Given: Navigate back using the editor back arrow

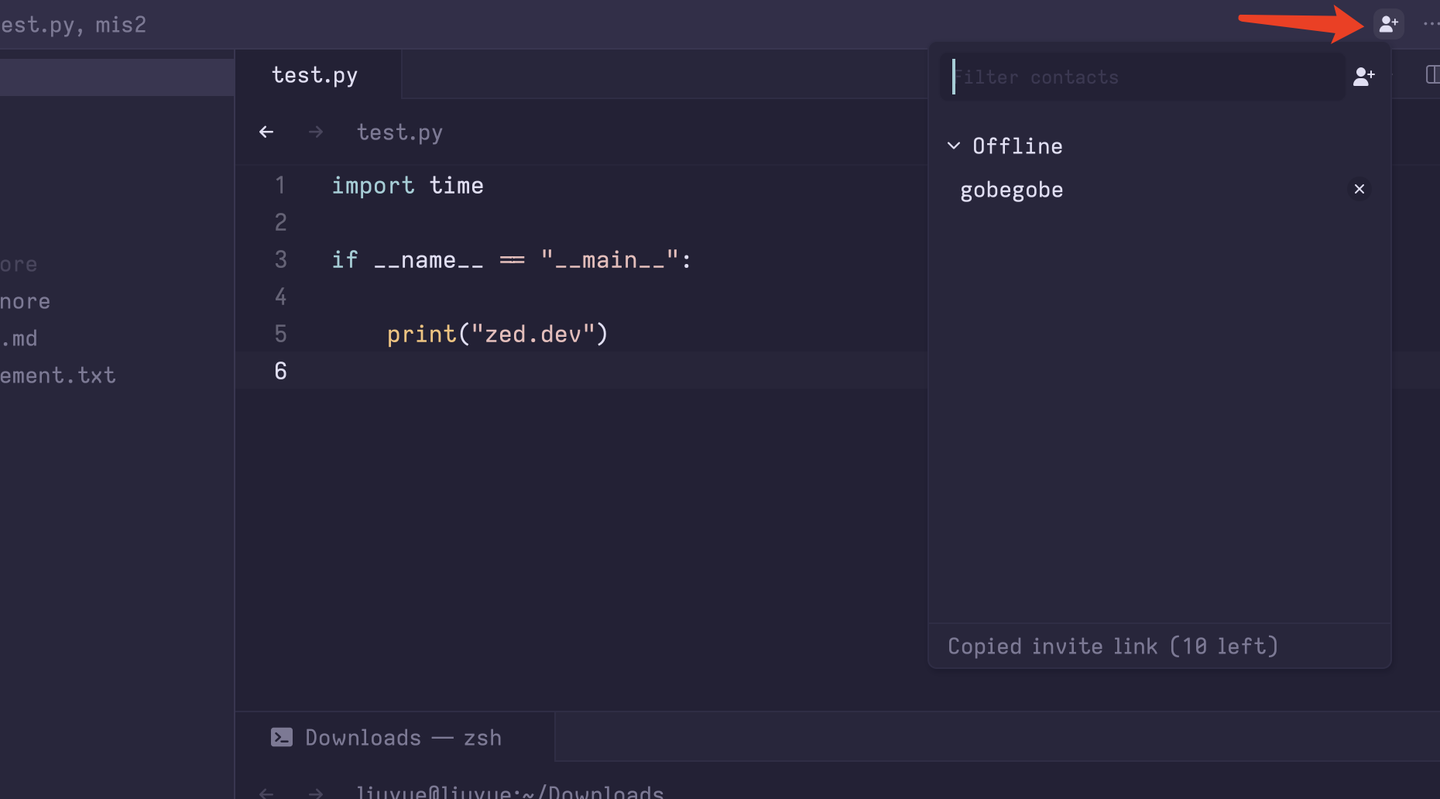Looking at the screenshot, I should pos(266,131).
